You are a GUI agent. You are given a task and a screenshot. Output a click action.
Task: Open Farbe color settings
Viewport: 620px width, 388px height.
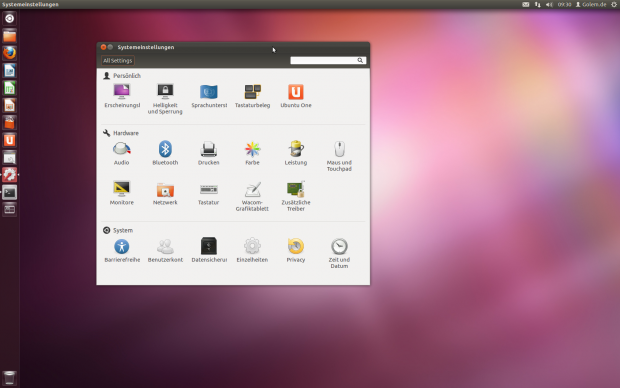[x=252, y=153]
